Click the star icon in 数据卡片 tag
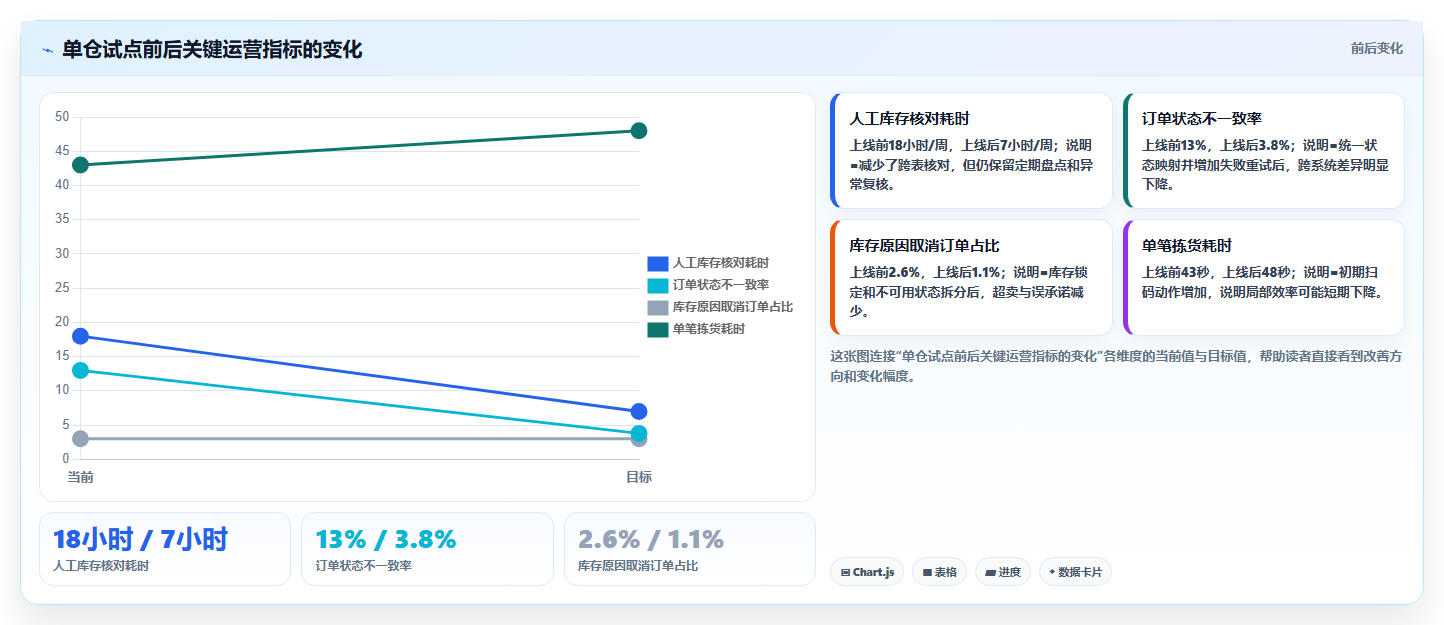 [x=1052, y=572]
